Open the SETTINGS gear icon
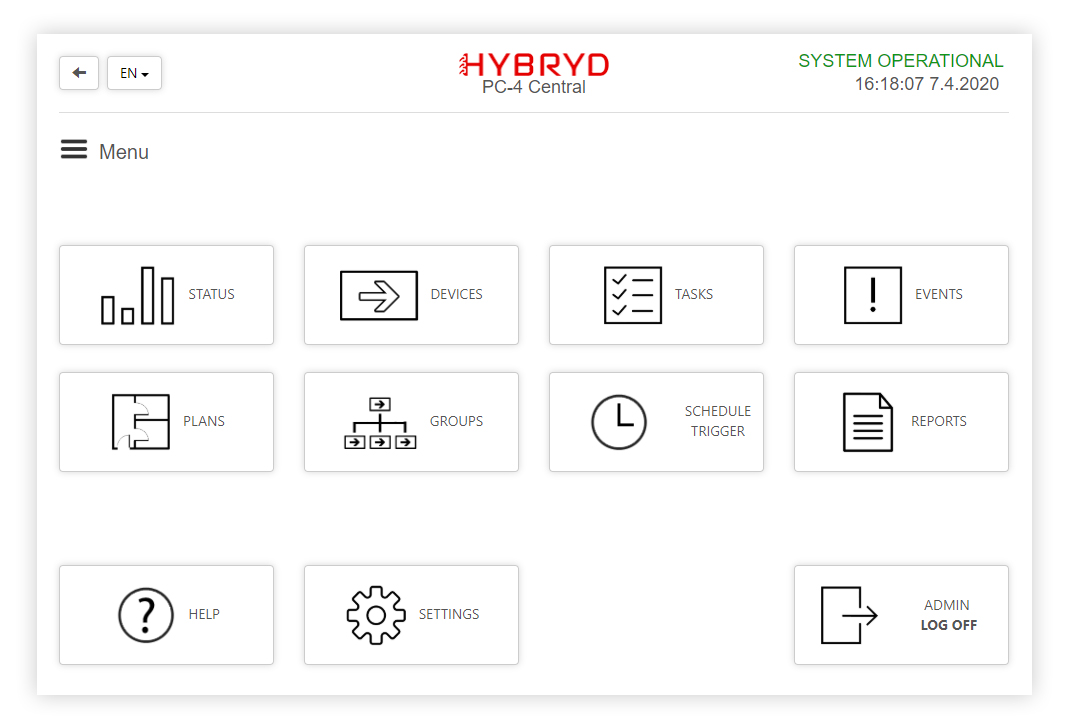Image resolution: width=1069 pixels, height=728 pixels. (x=376, y=615)
